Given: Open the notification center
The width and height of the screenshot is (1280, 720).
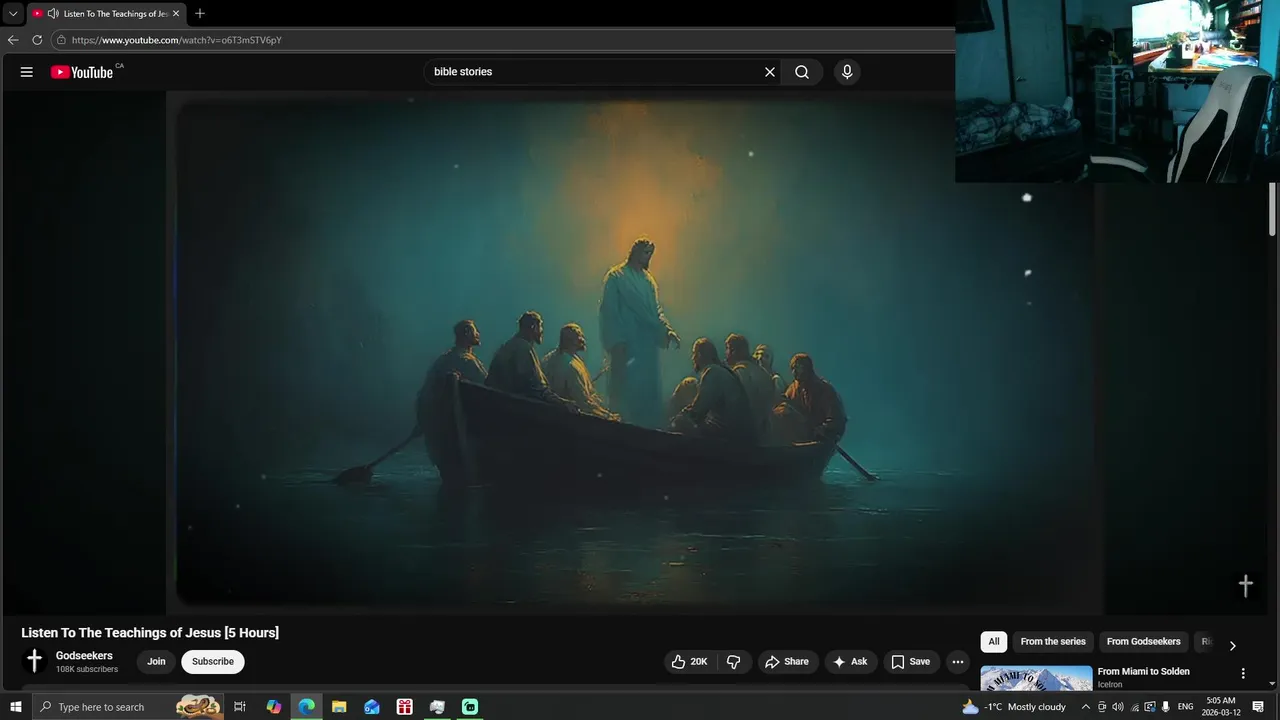Looking at the screenshot, I should tap(1258, 707).
